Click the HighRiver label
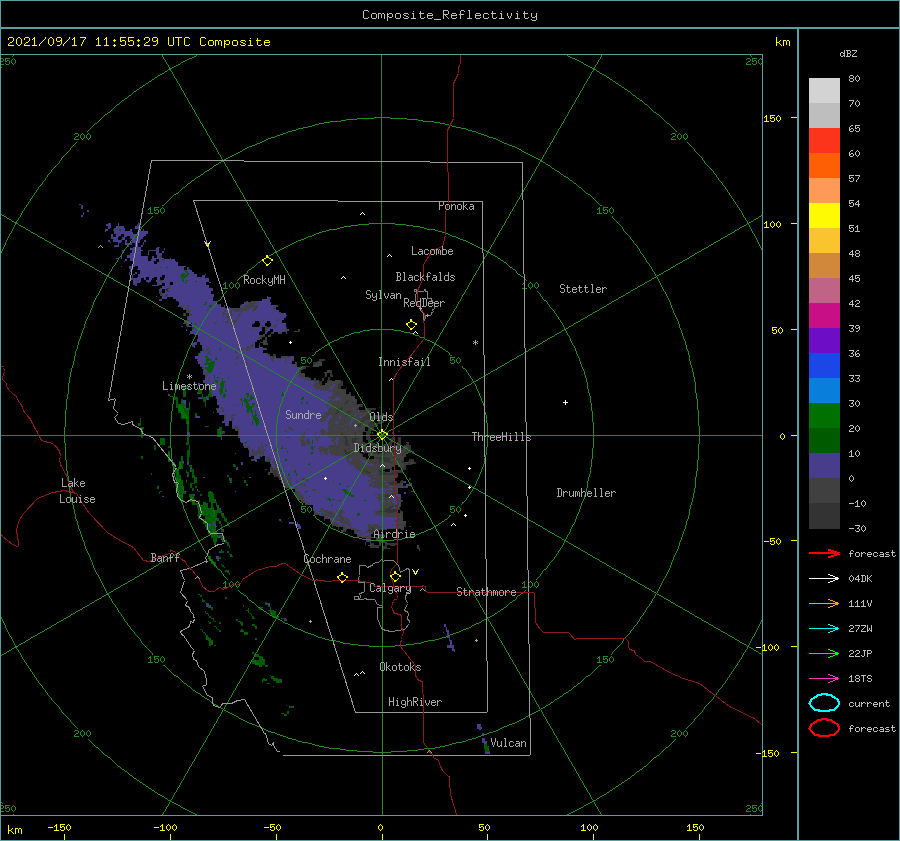 415,702
